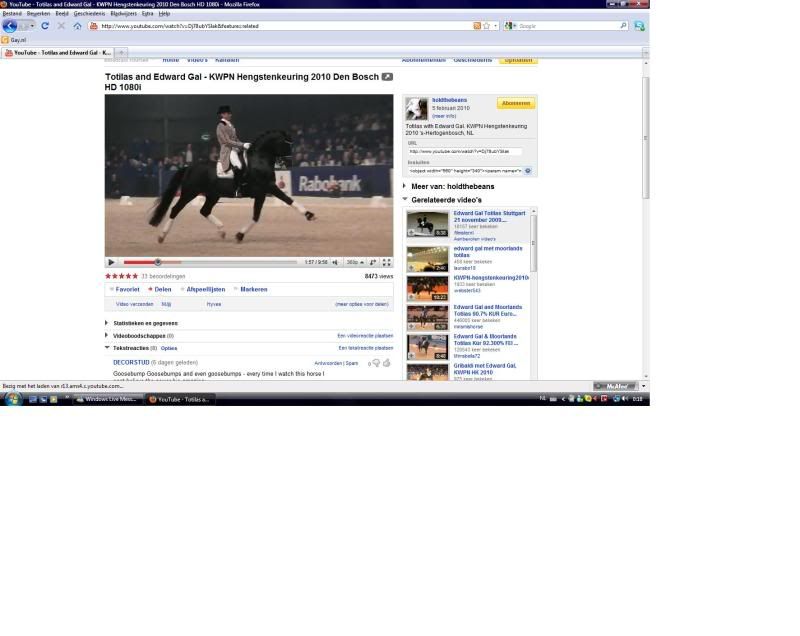The height and width of the screenshot is (636, 800).
Task: Expand Statistieken en gegevens section
Action: coord(107,323)
